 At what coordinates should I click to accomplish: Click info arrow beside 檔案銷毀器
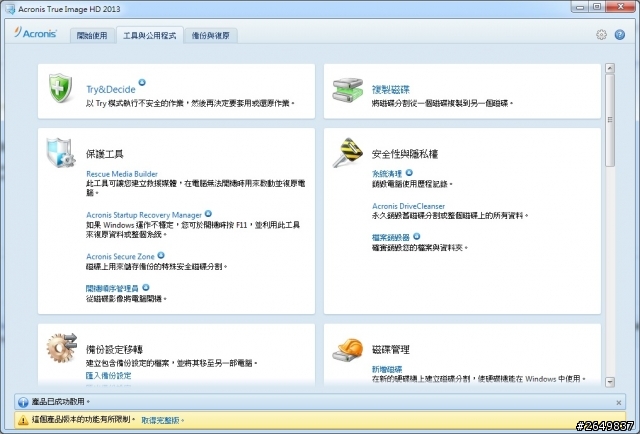(x=416, y=236)
